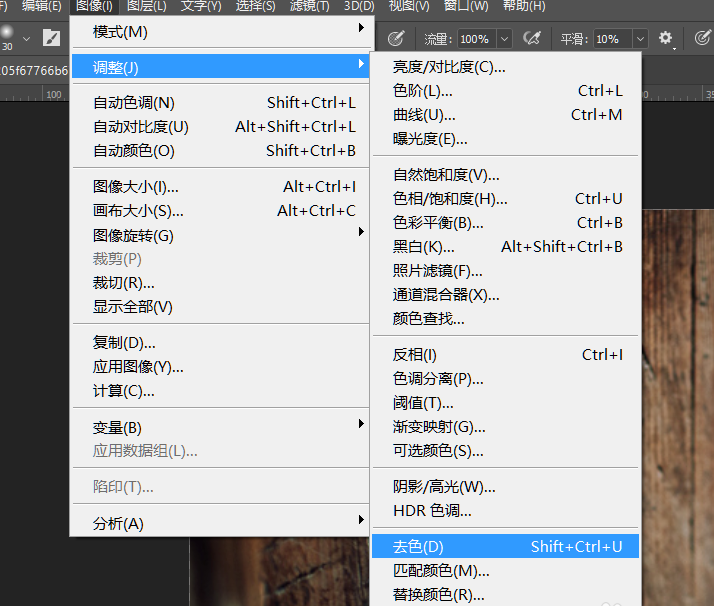The width and height of the screenshot is (714, 606).
Task: Open Photo Filter (照片滤镜)
Action: 505,271
